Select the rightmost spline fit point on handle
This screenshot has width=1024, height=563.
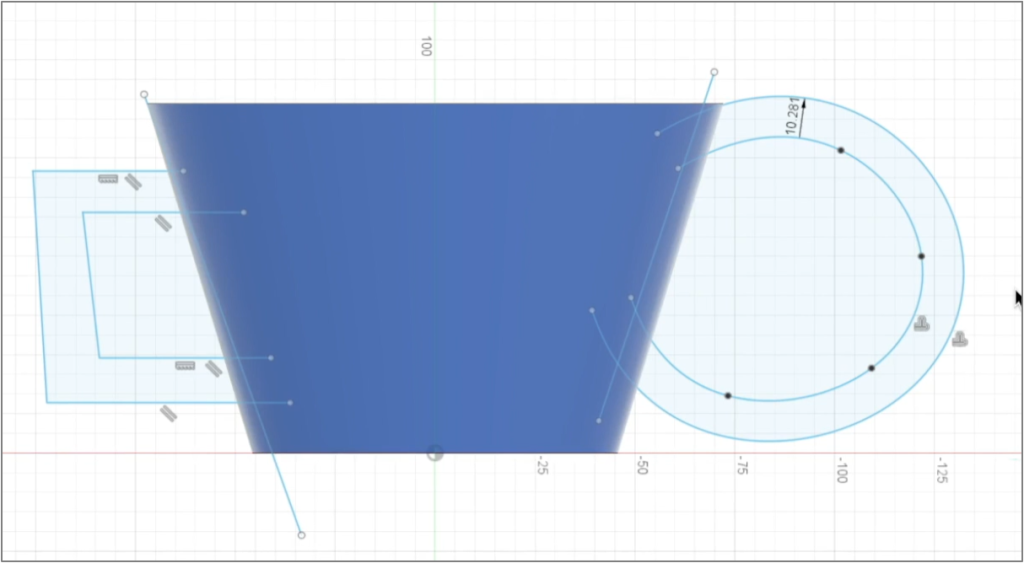pyautogui.click(x=921, y=256)
